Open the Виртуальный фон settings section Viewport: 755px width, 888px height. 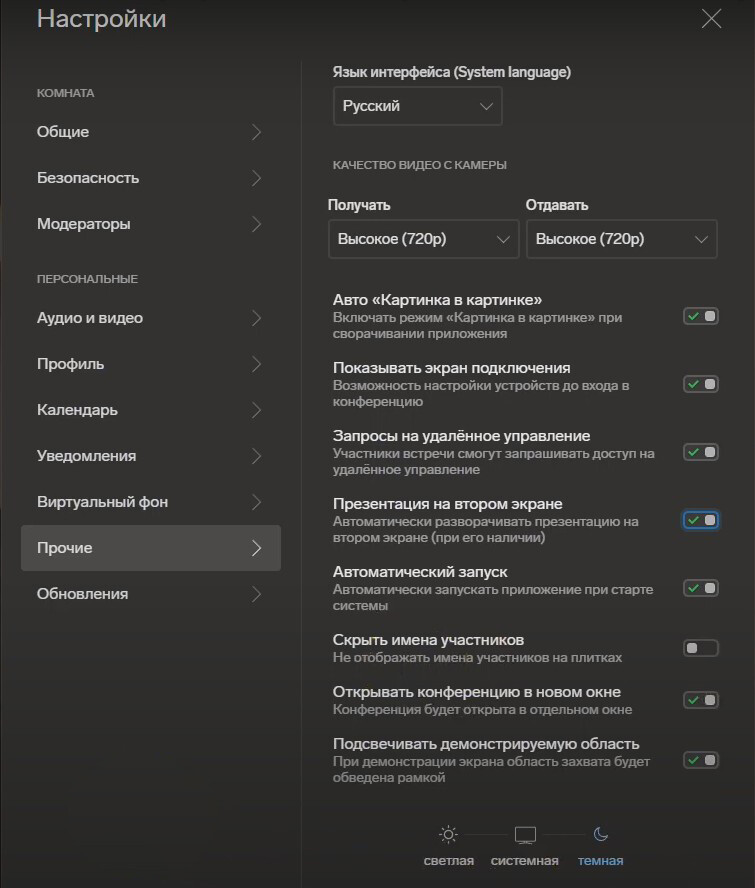click(151, 502)
